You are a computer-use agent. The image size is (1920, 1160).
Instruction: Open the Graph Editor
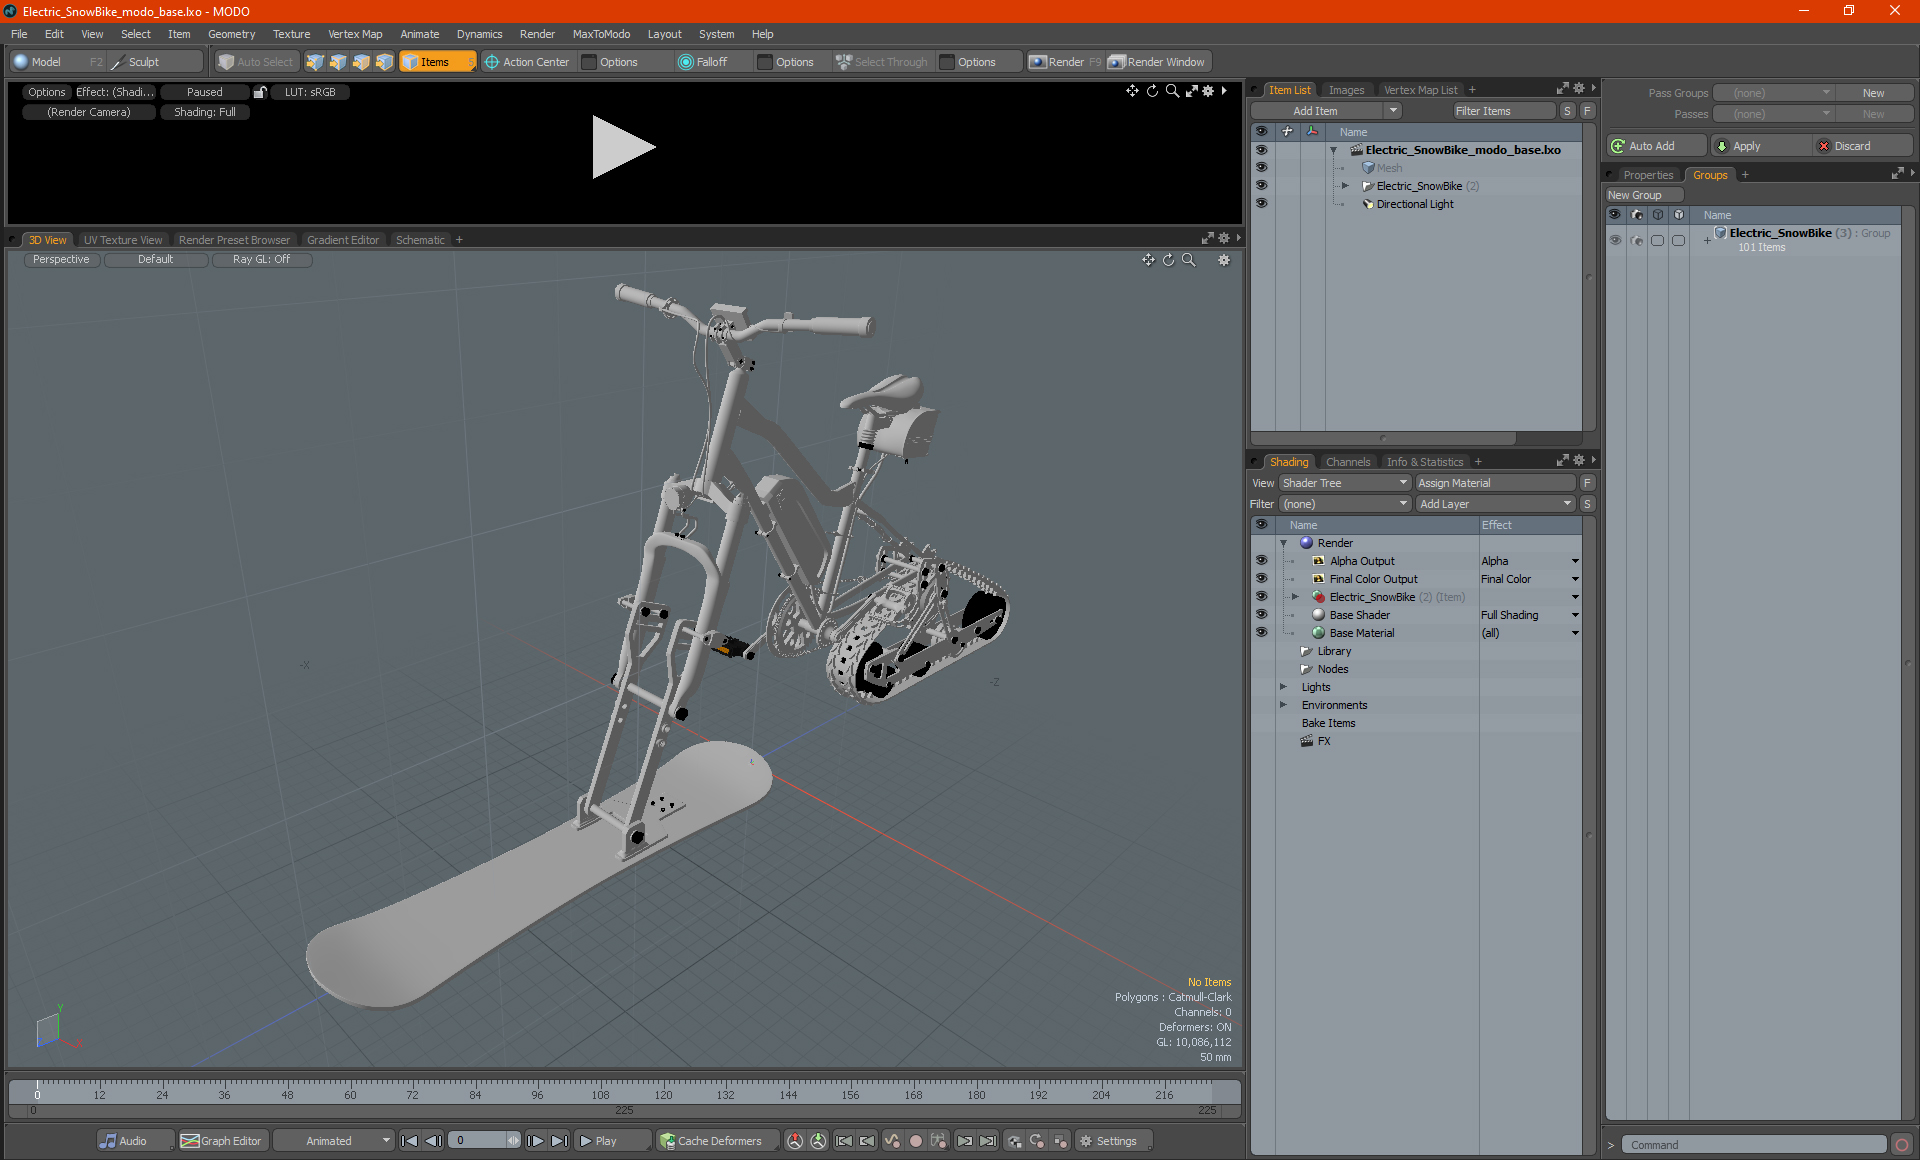[222, 1141]
